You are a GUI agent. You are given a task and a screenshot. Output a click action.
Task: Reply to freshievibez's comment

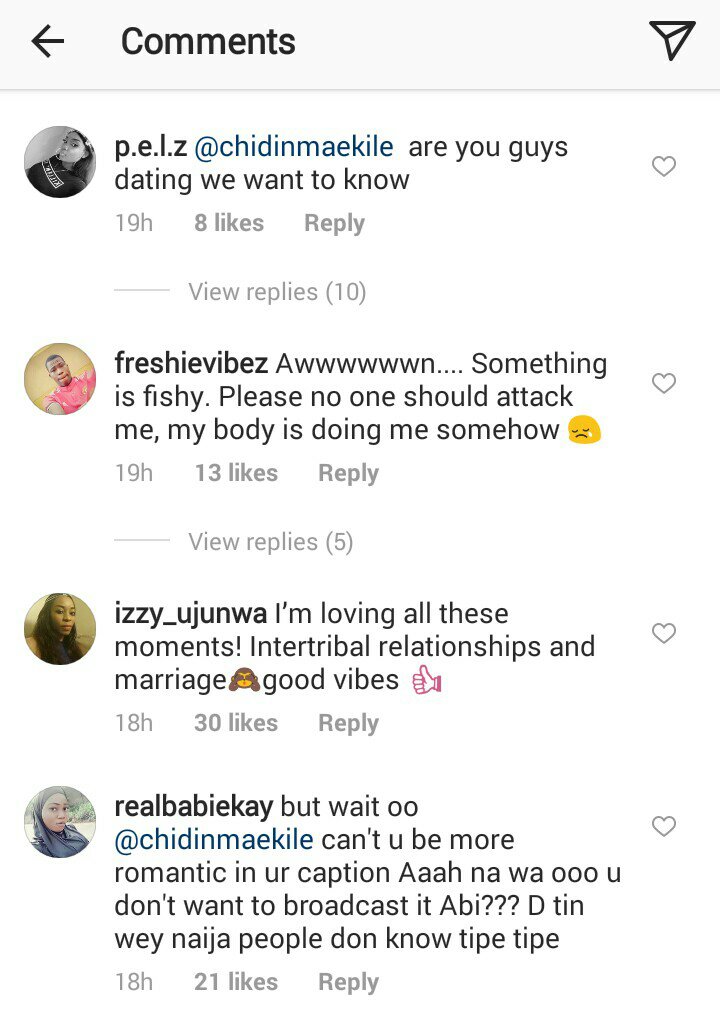(x=348, y=473)
